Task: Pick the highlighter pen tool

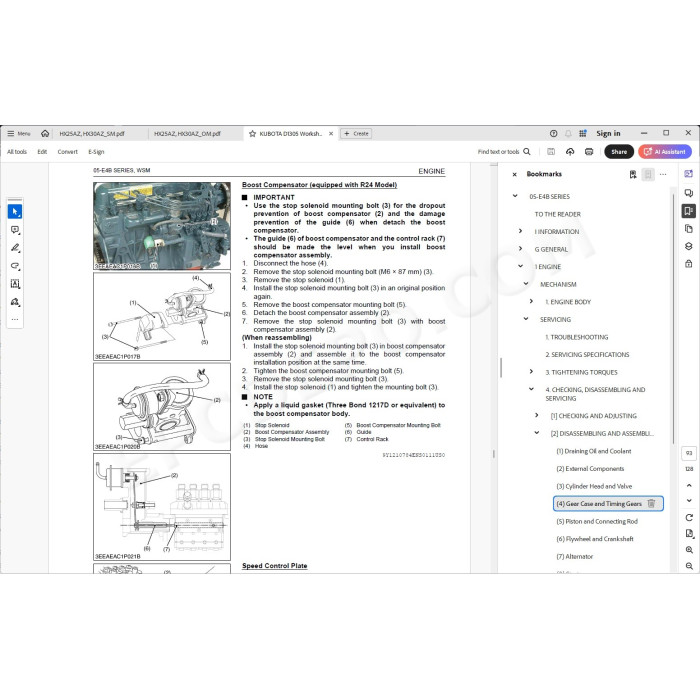Action: pyautogui.click(x=15, y=248)
